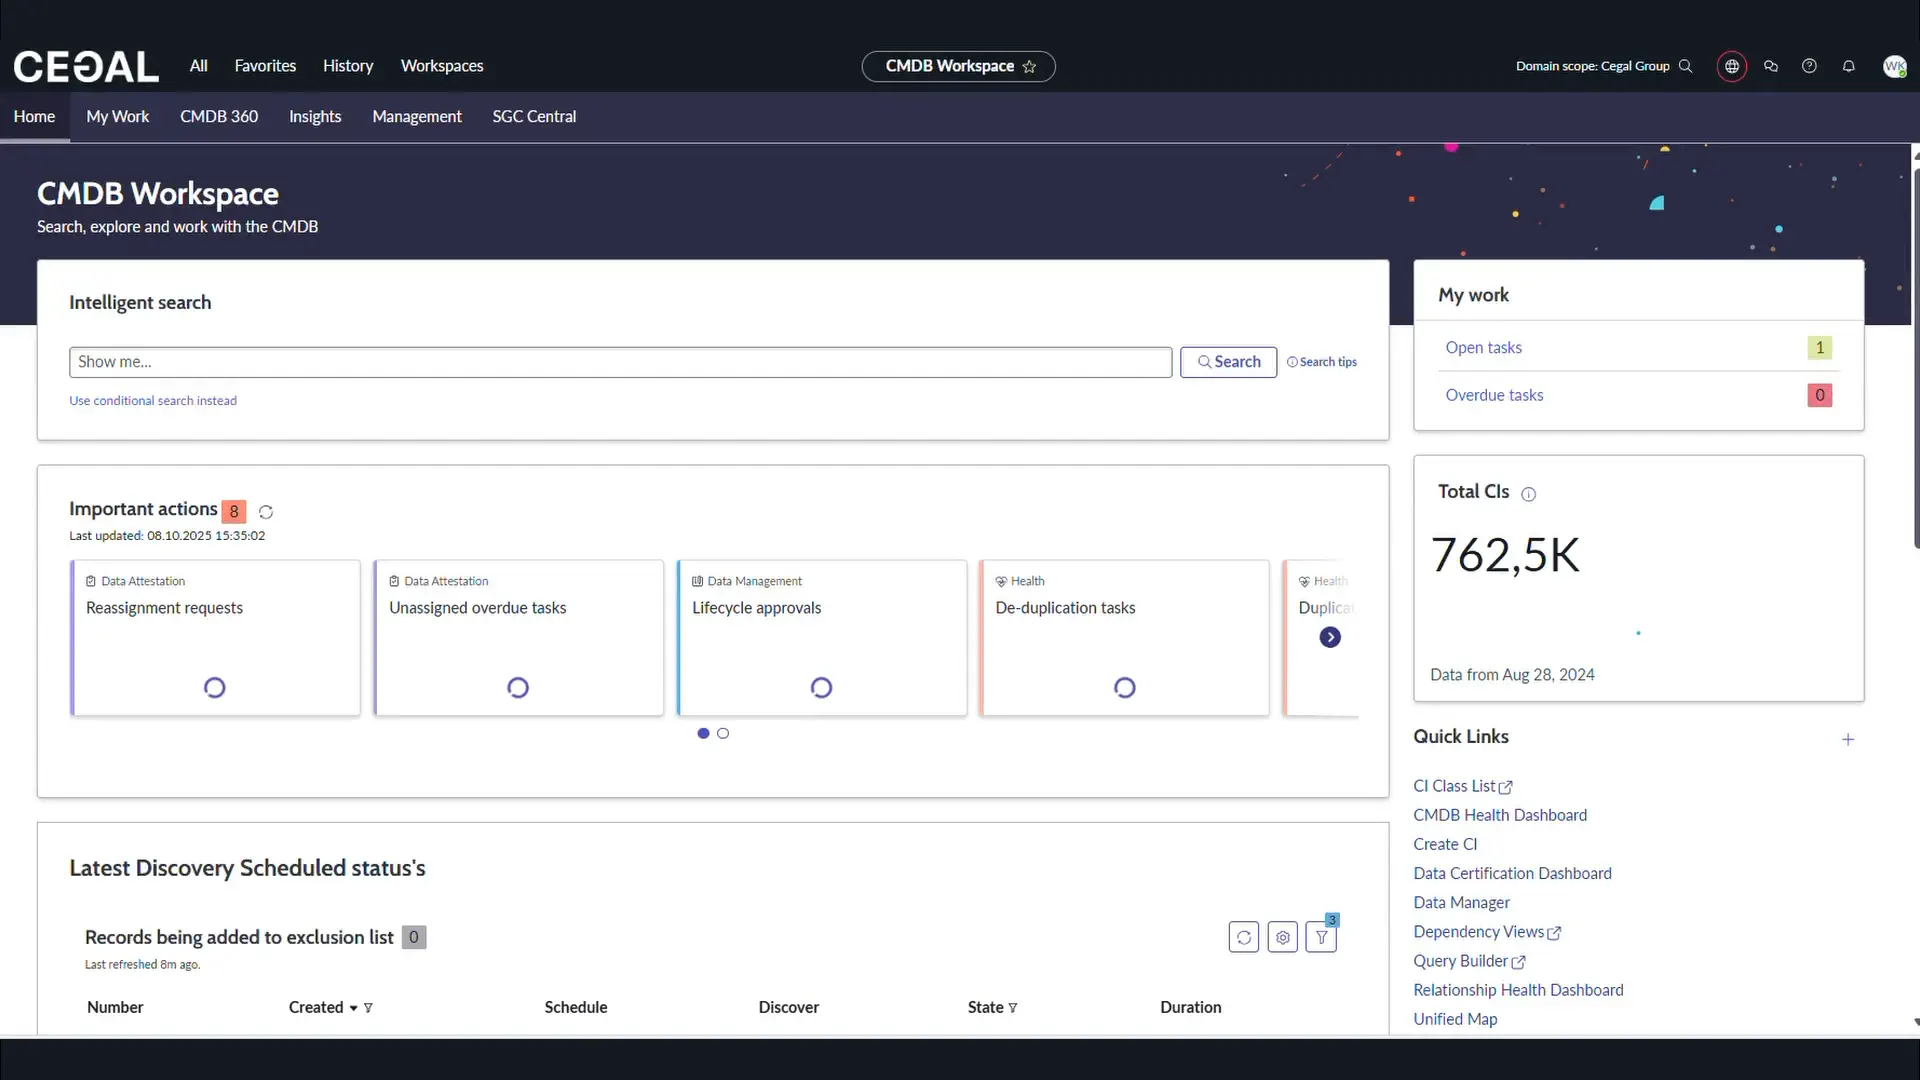
Task: Open the exclusion list filter icon
Action: (x=1321, y=937)
